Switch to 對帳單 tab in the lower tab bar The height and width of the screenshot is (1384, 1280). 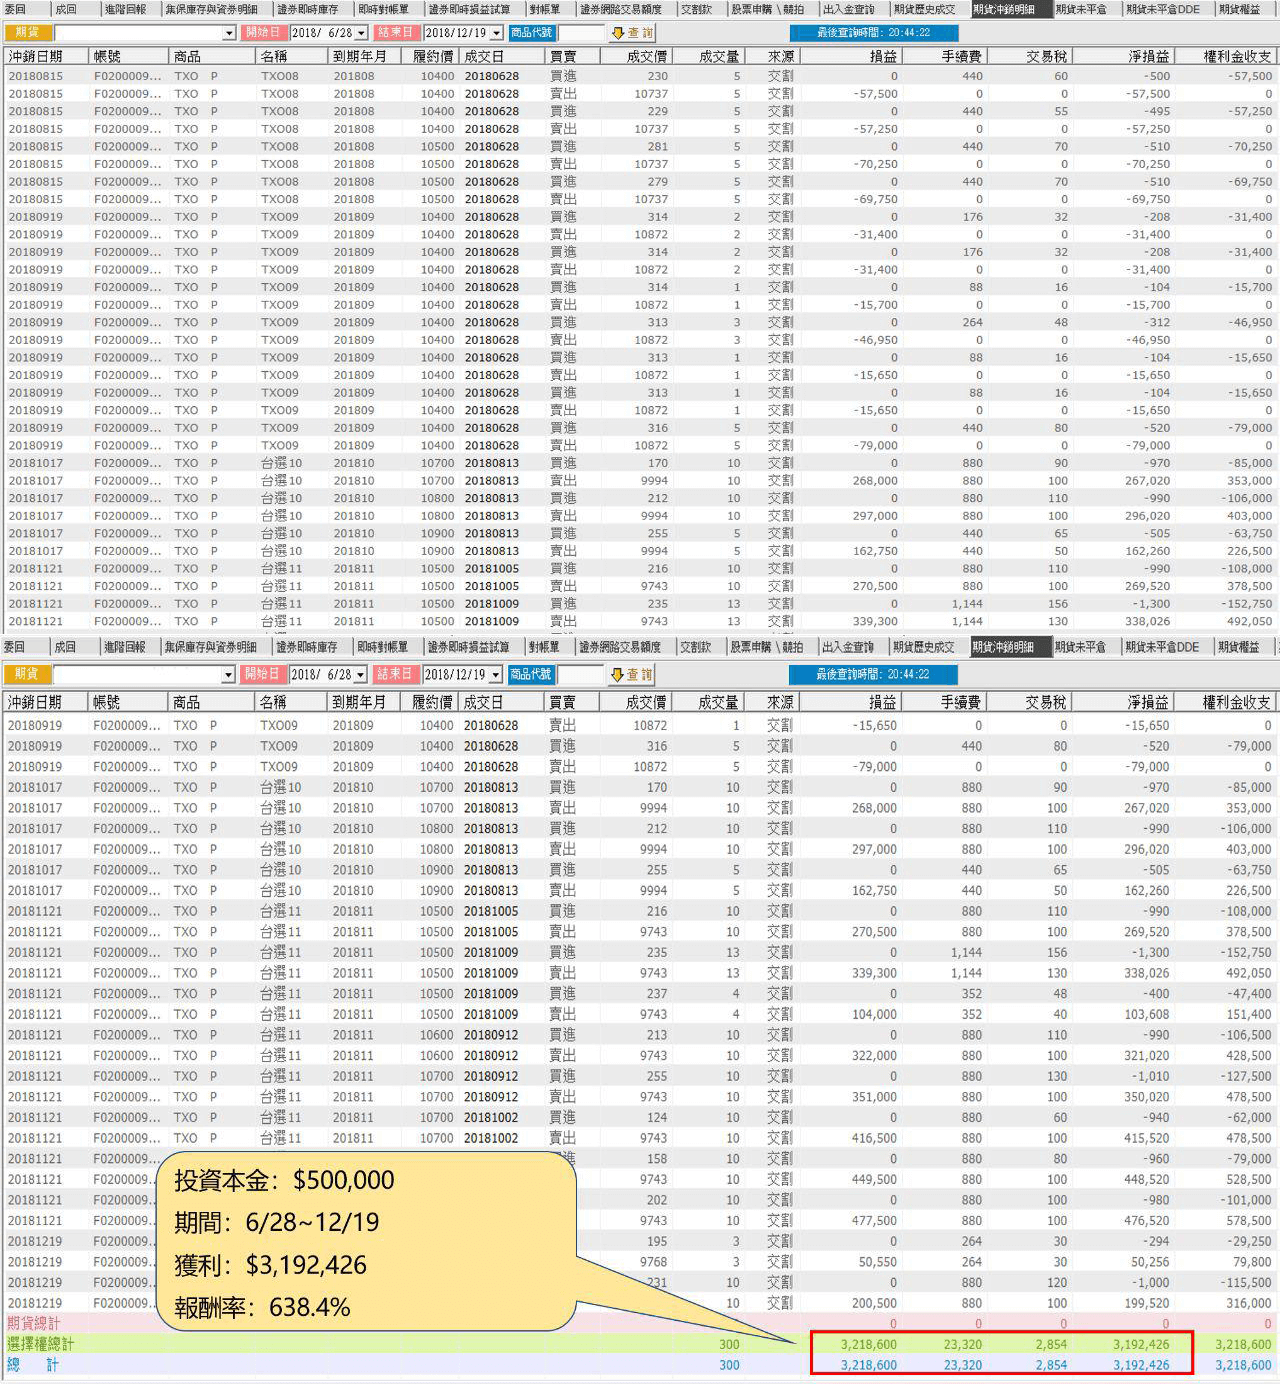coord(544,647)
